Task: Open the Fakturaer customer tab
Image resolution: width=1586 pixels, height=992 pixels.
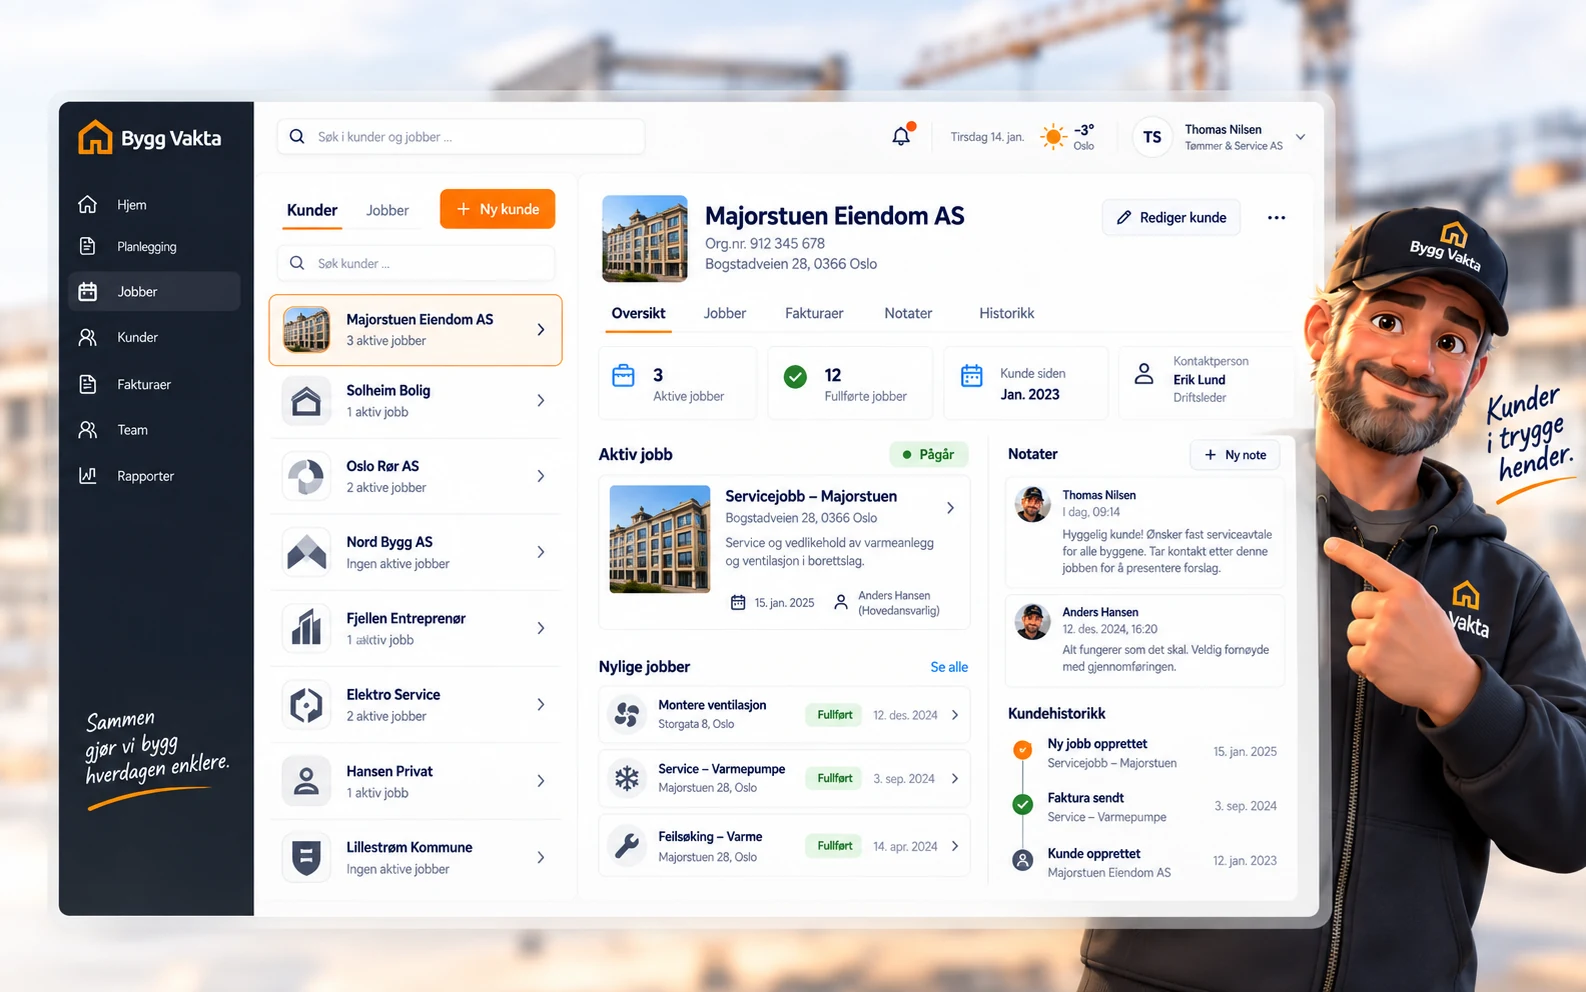Action: [x=814, y=313]
